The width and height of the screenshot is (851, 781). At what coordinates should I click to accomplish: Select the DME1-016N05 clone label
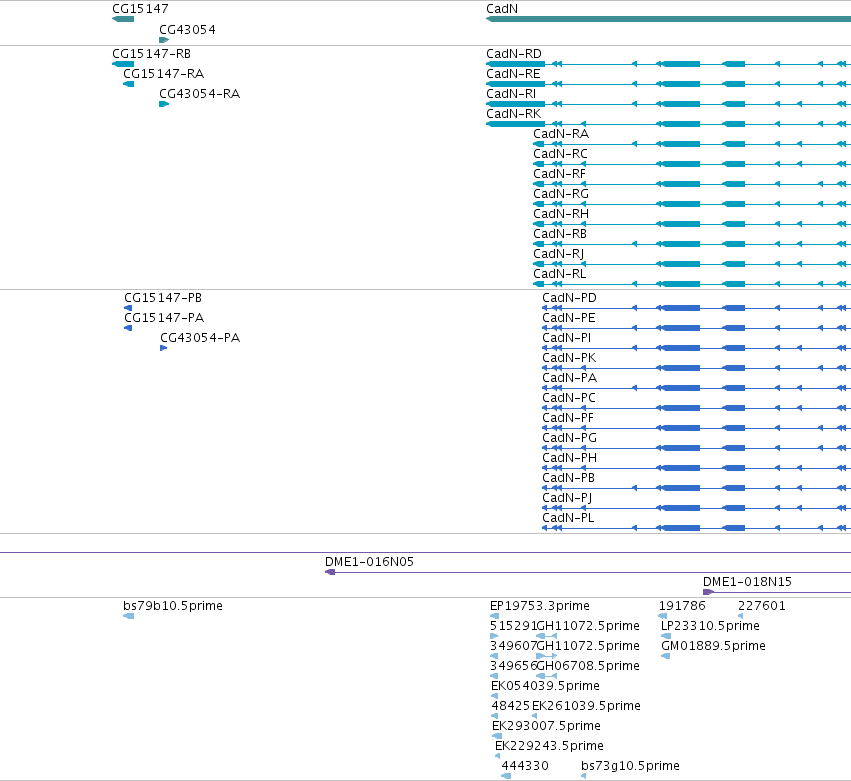pos(369,562)
